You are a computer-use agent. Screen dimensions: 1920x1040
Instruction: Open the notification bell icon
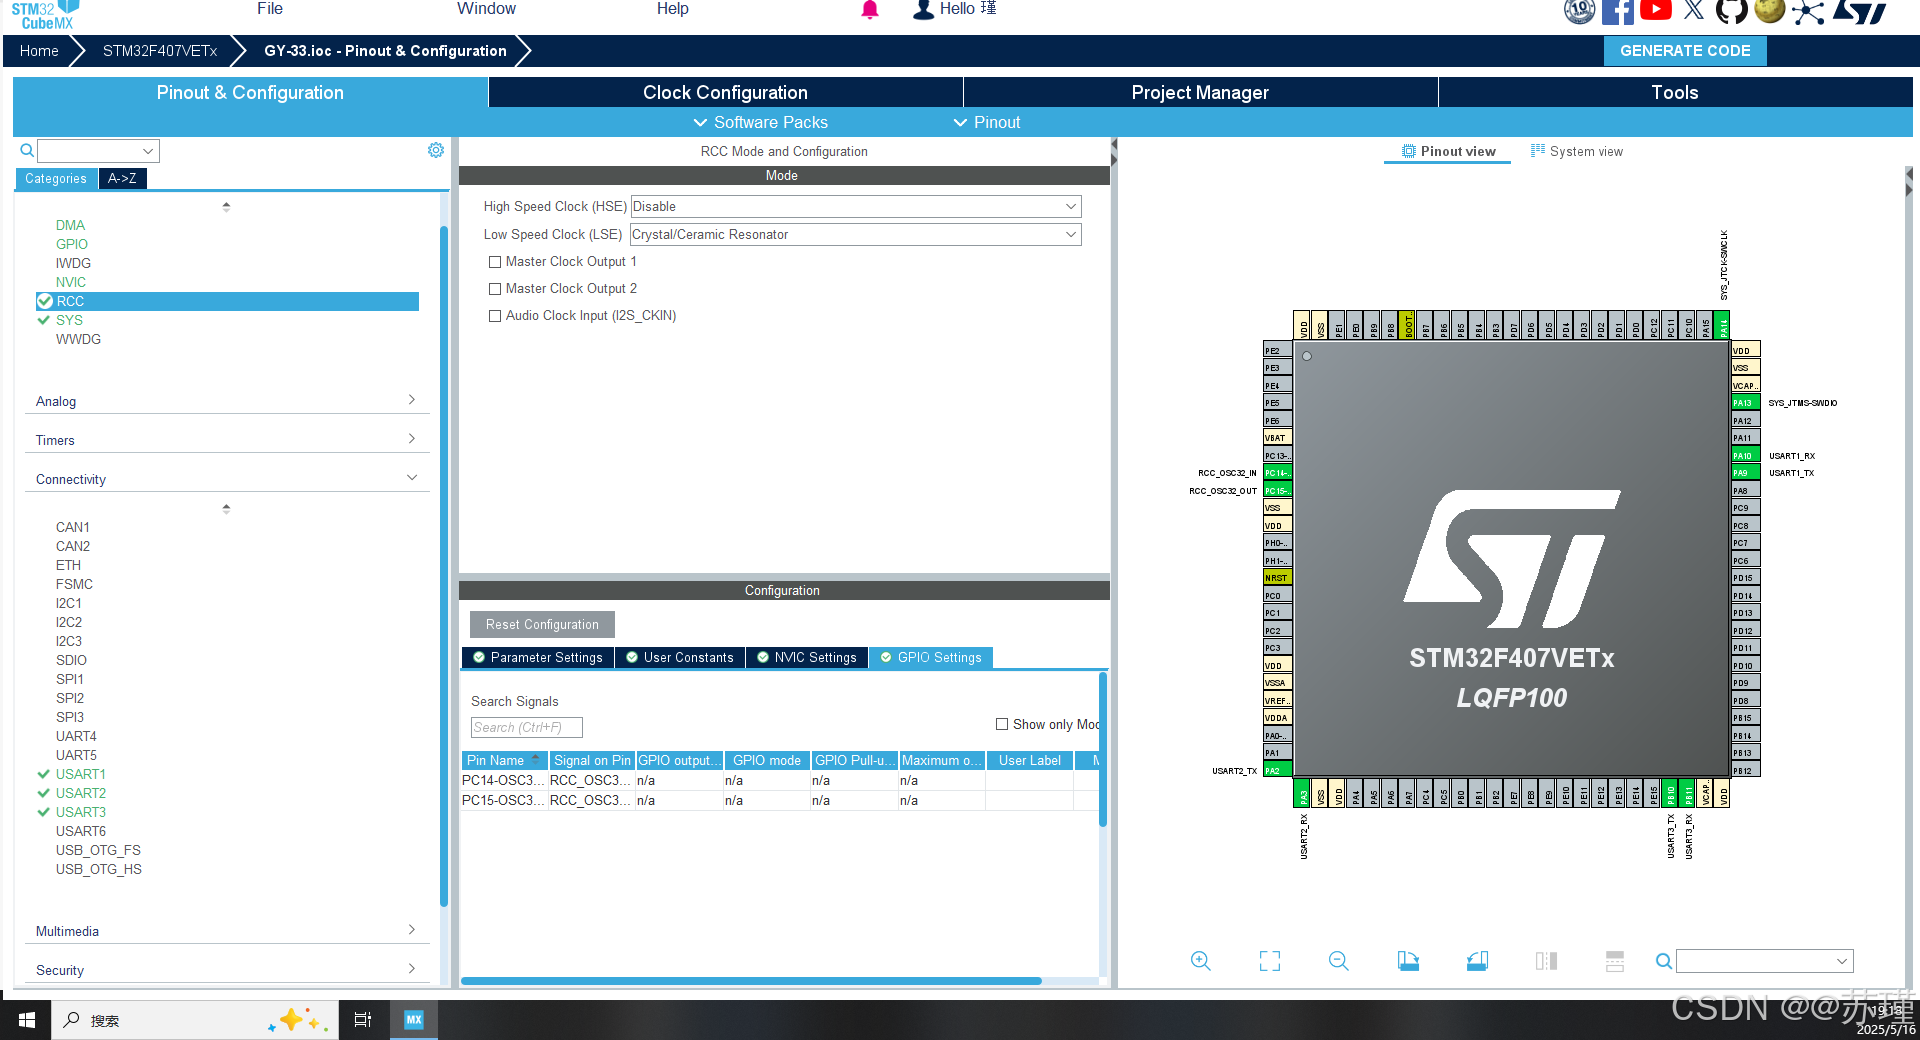[869, 10]
